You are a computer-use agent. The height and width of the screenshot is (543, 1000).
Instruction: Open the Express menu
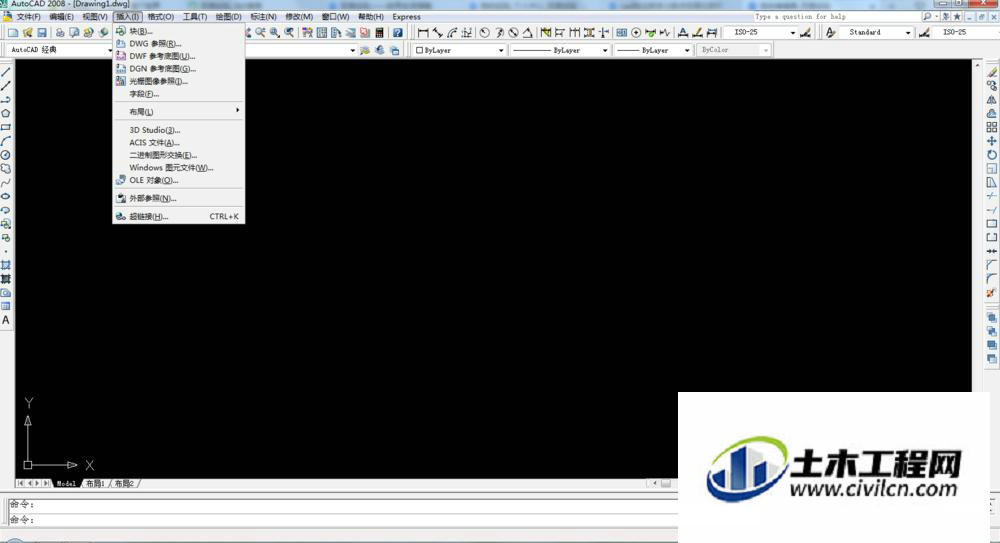(x=406, y=17)
